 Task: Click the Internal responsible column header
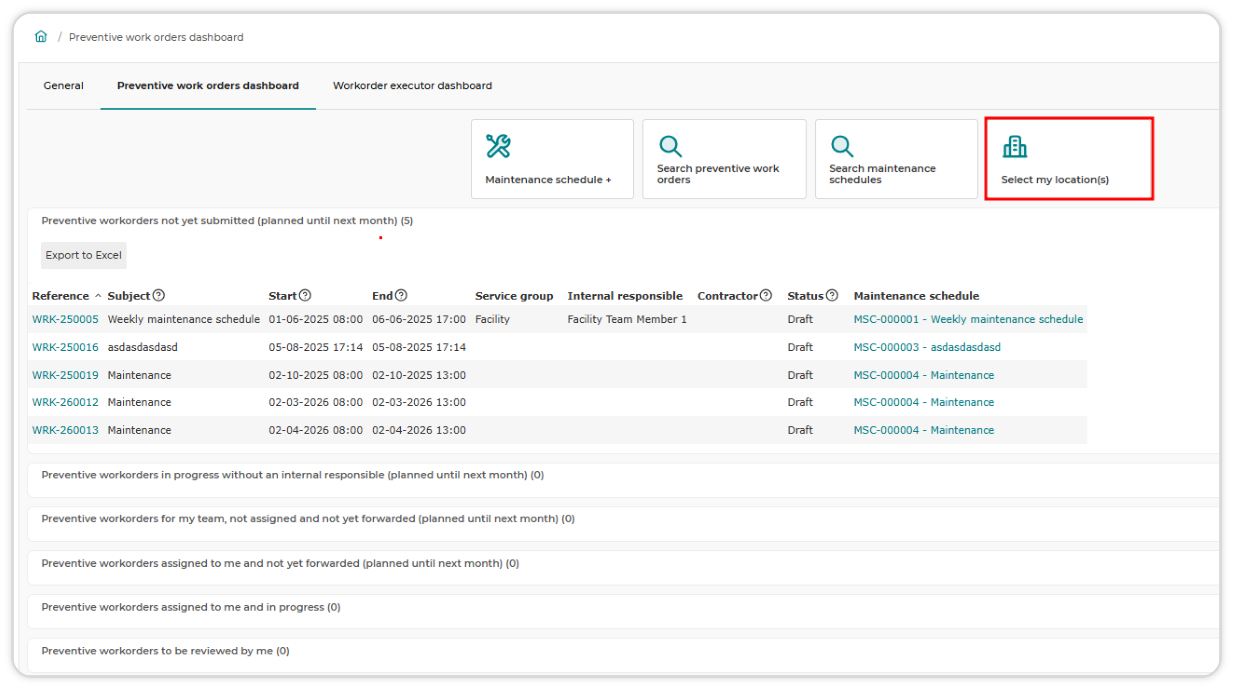pyautogui.click(x=625, y=296)
